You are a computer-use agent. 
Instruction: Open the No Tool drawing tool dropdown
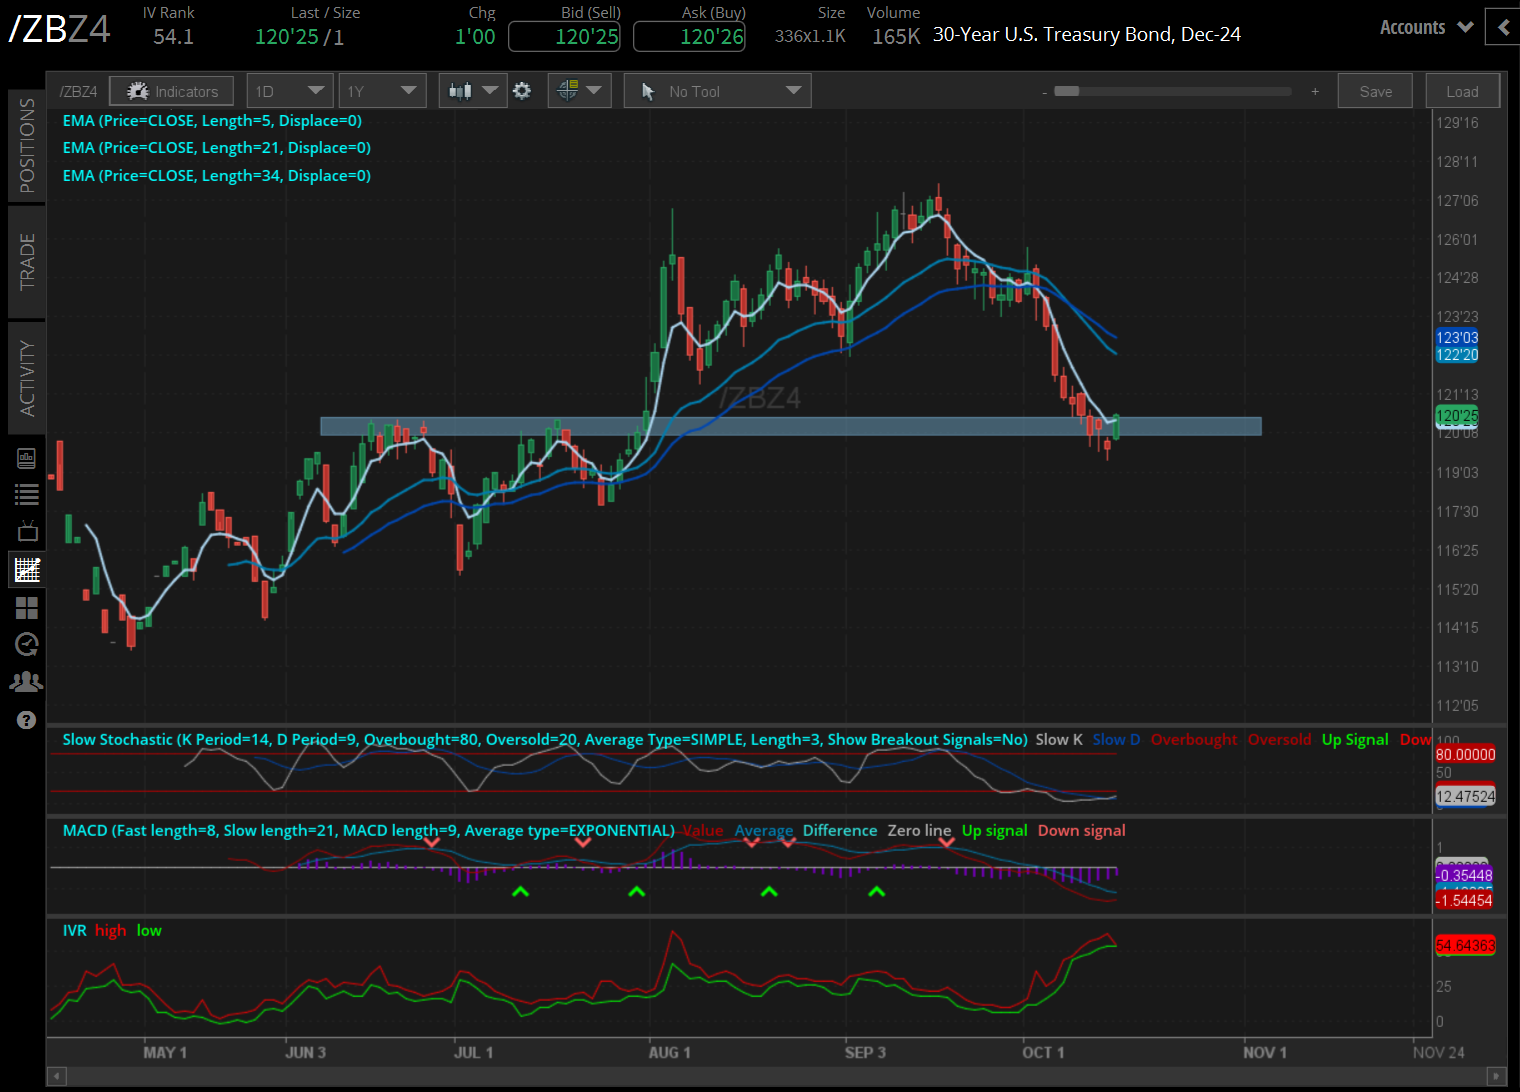coord(717,90)
